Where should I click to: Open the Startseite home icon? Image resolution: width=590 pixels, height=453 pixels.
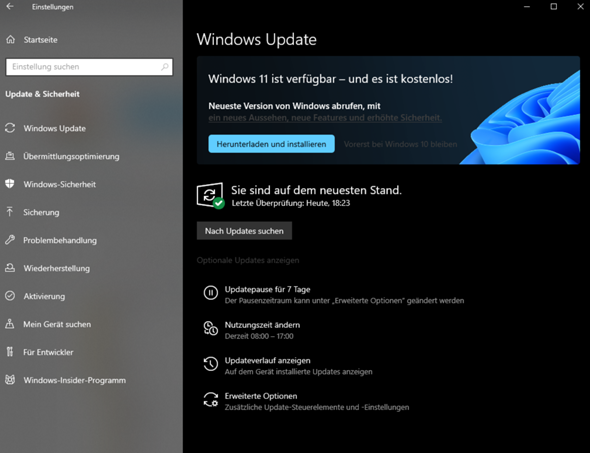11,39
